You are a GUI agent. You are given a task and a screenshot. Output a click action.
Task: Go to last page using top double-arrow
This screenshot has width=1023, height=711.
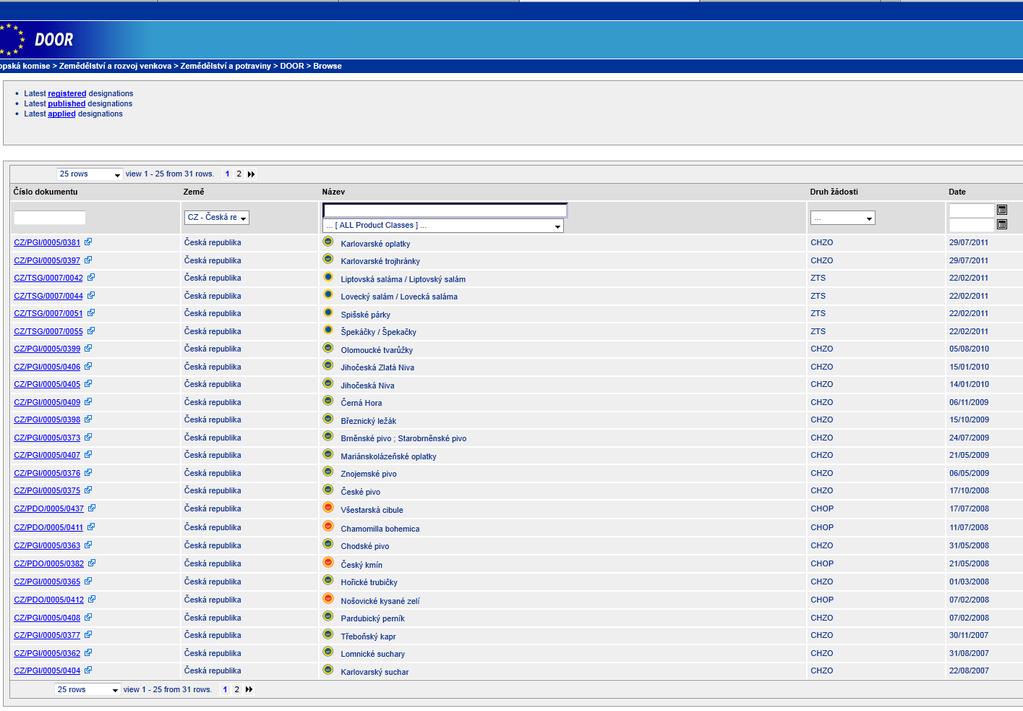(251, 174)
